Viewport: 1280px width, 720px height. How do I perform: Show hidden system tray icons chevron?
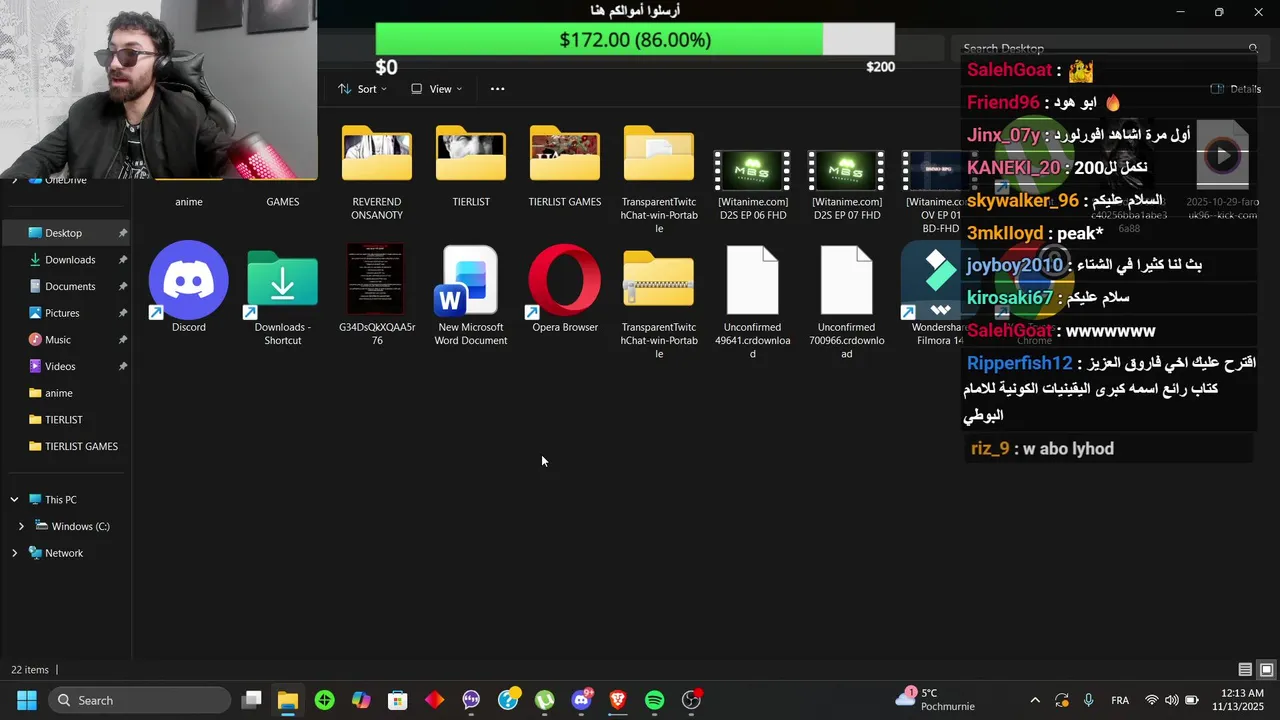(1034, 700)
